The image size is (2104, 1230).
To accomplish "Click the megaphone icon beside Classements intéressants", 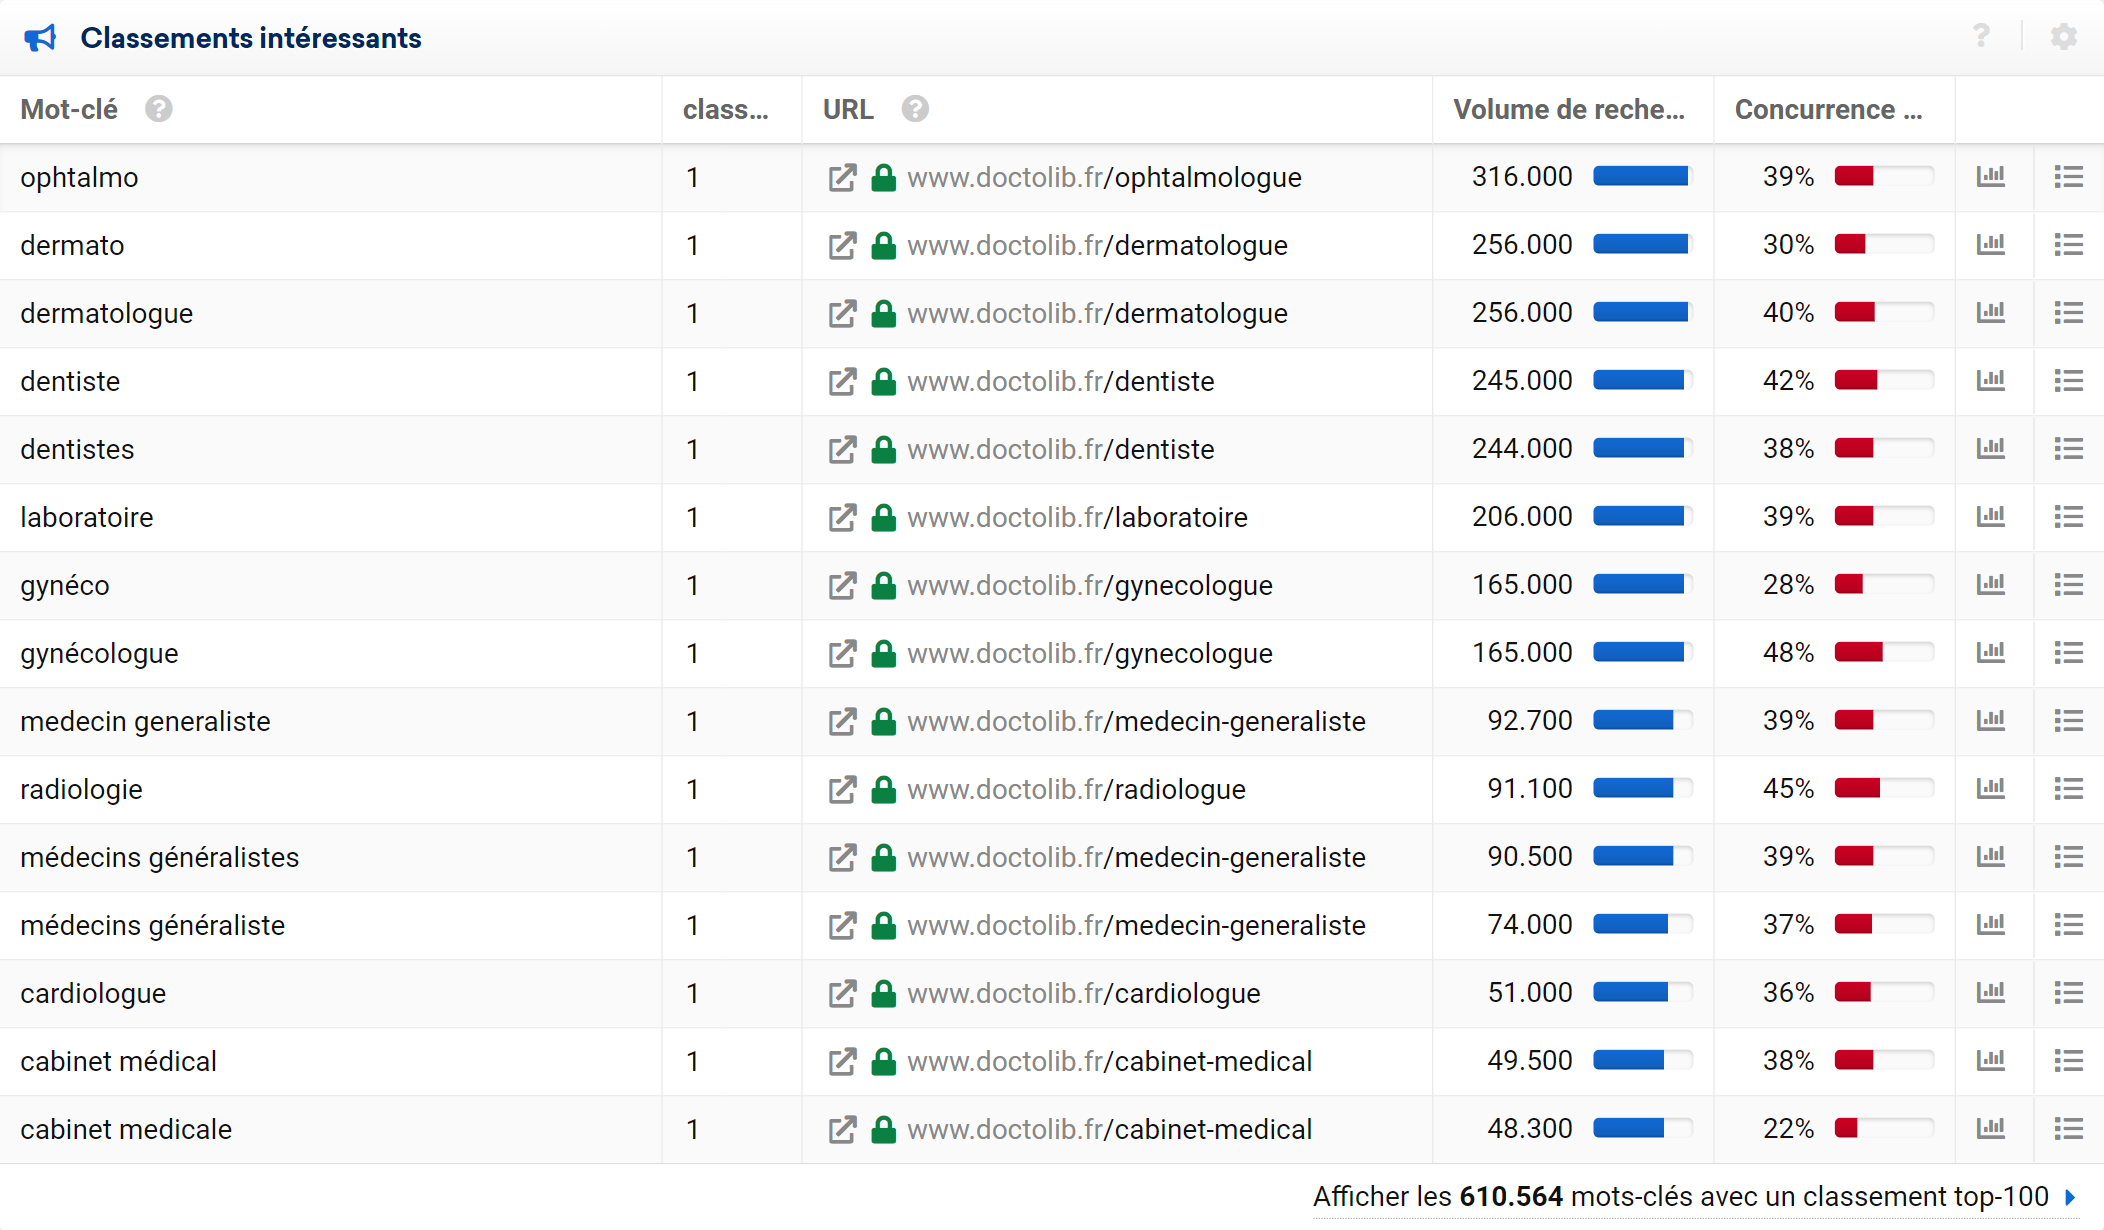I will pyautogui.click(x=40, y=38).
